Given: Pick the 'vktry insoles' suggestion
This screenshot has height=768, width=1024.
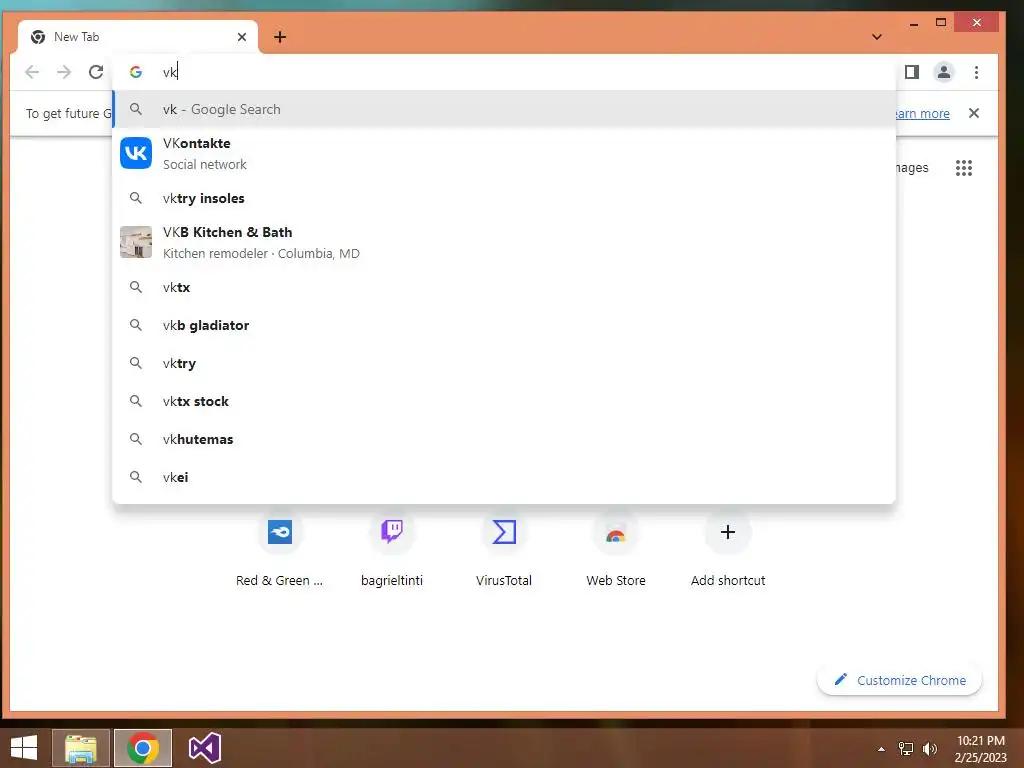Looking at the screenshot, I should 504,198.
